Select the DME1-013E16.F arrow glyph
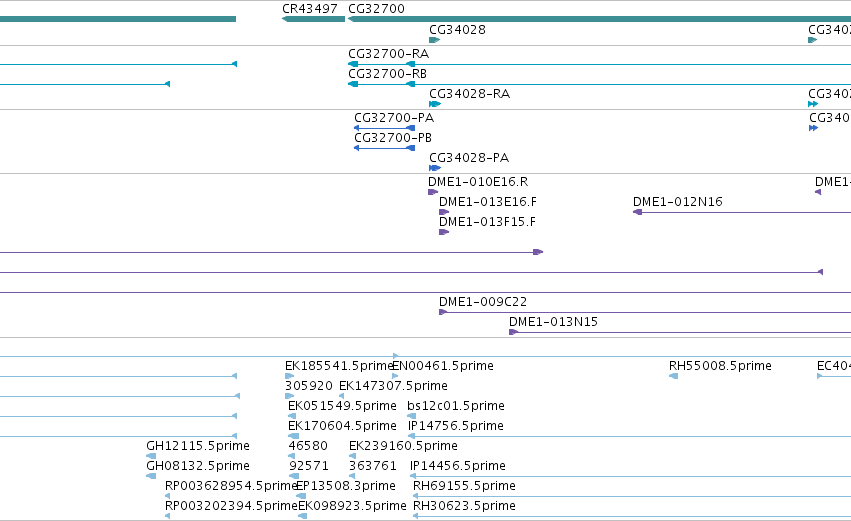This screenshot has width=851, height=521. click(x=444, y=212)
